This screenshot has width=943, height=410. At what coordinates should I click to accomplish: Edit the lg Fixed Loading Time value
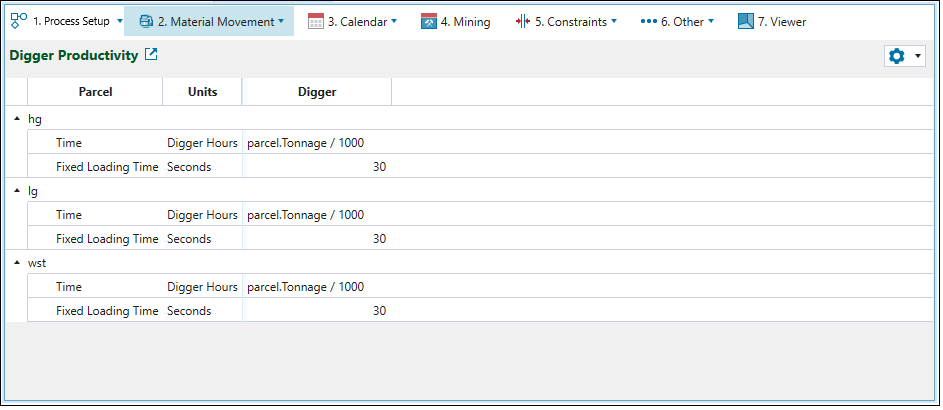315,239
